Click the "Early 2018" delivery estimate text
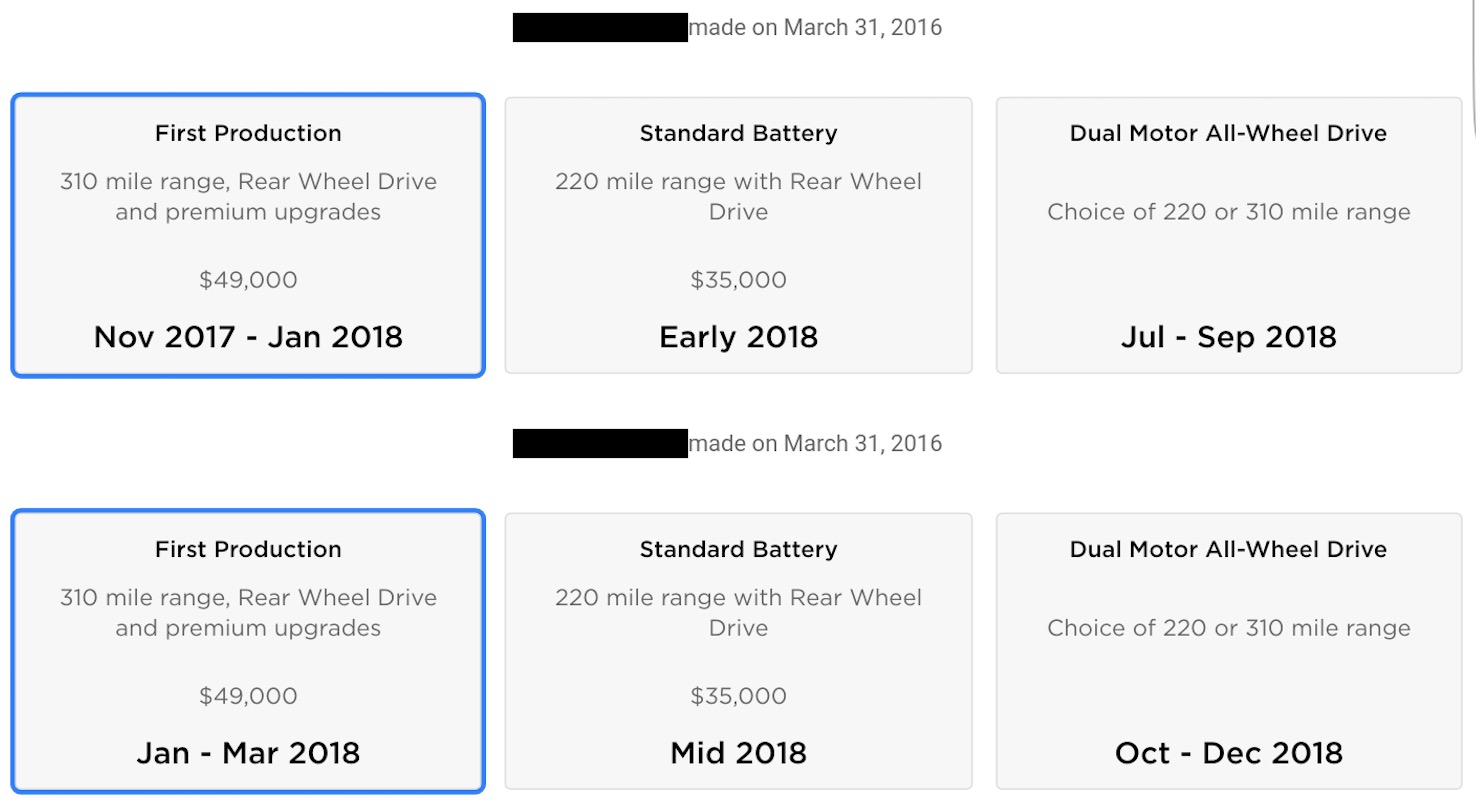Screen dimensions: 1476x804 738,337
